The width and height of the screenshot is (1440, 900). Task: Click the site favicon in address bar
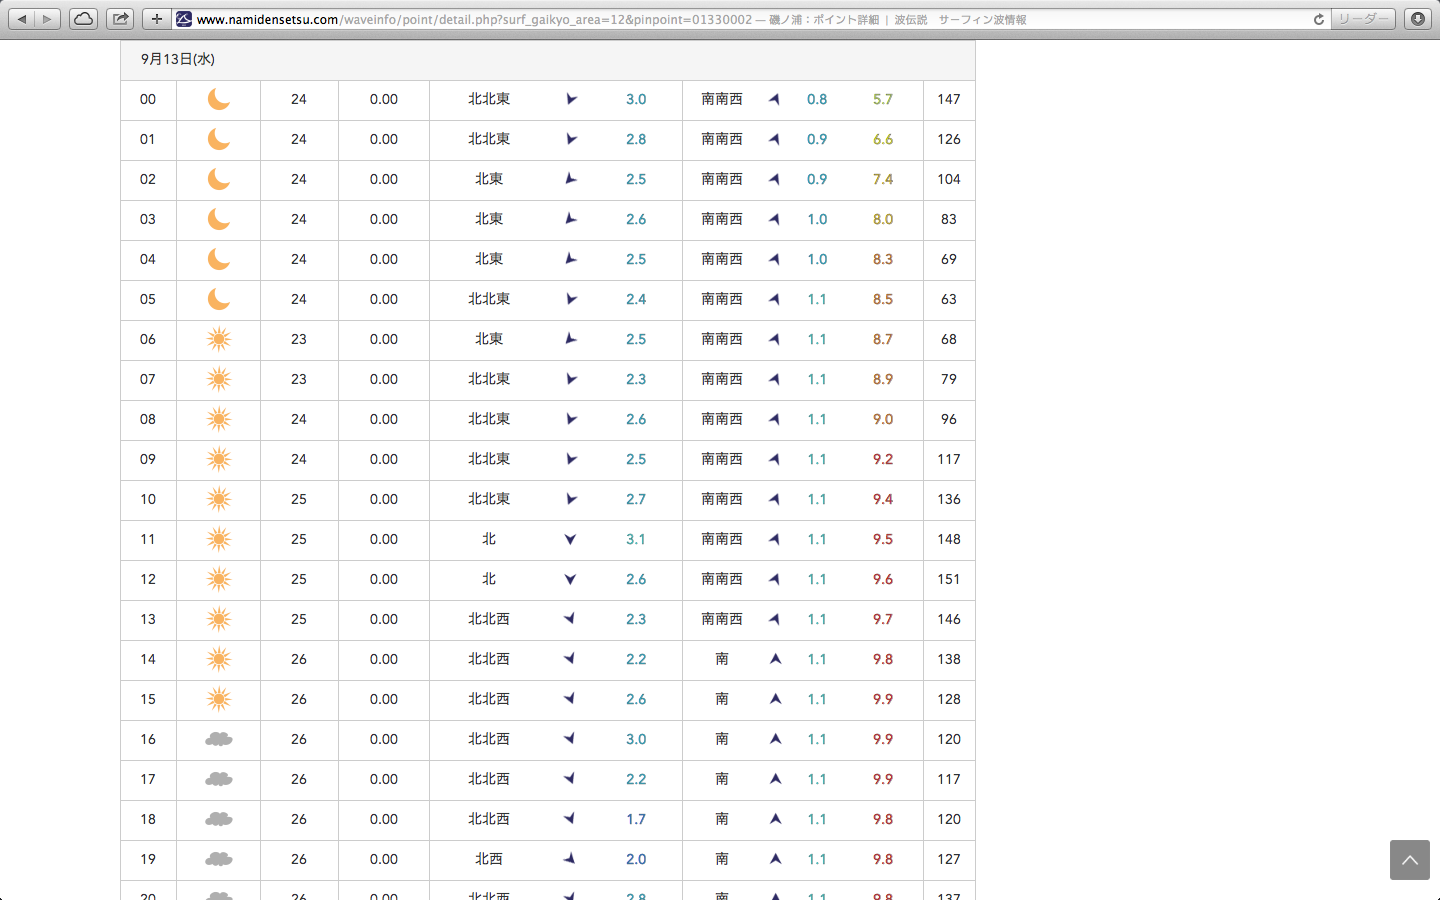[x=184, y=19]
